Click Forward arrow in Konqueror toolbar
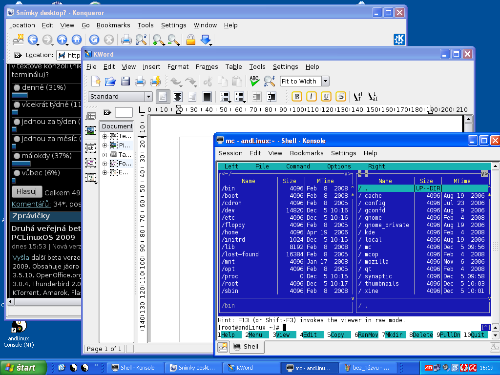The height and width of the screenshot is (375, 500). (47, 40)
